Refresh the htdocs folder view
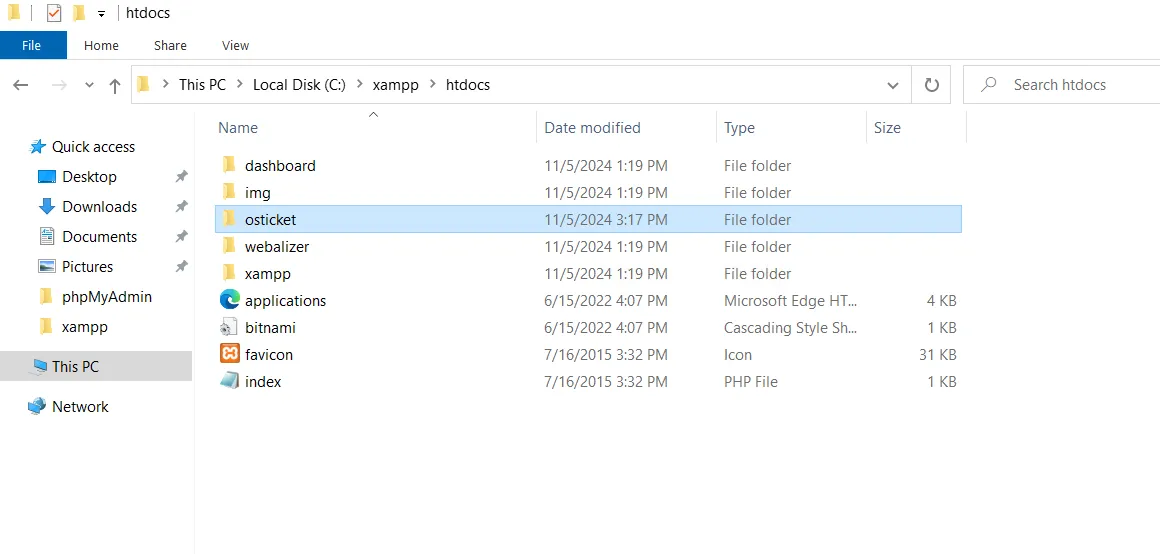 [x=931, y=85]
